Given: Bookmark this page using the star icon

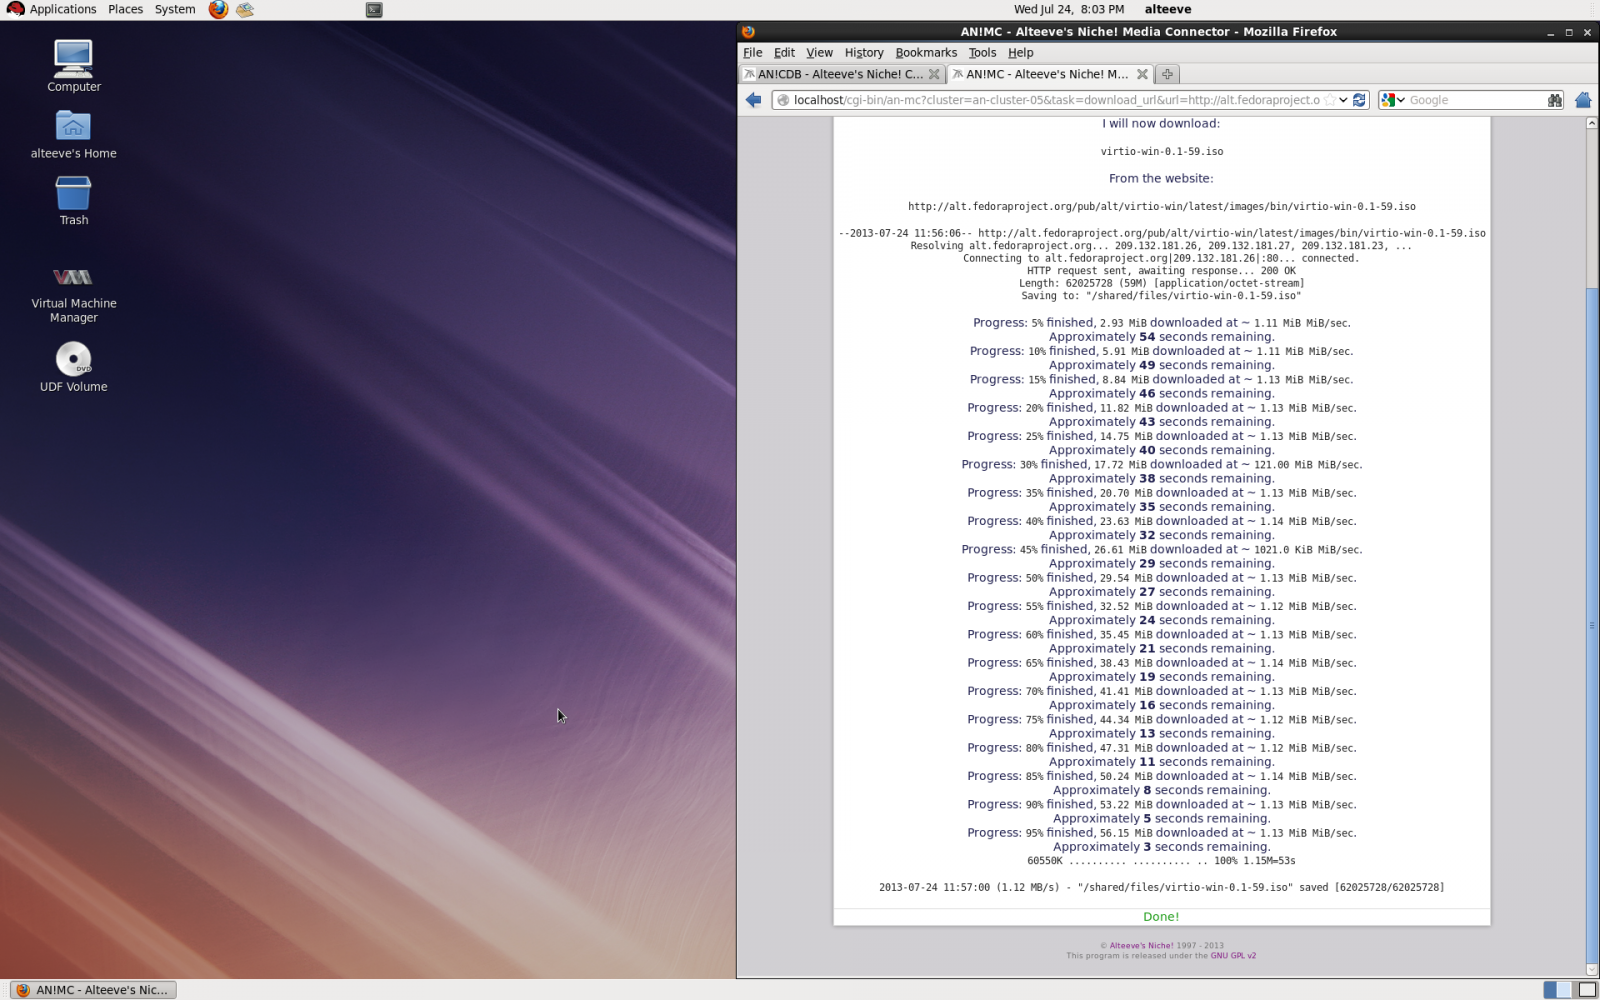Looking at the screenshot, I should click(1329, 100).
